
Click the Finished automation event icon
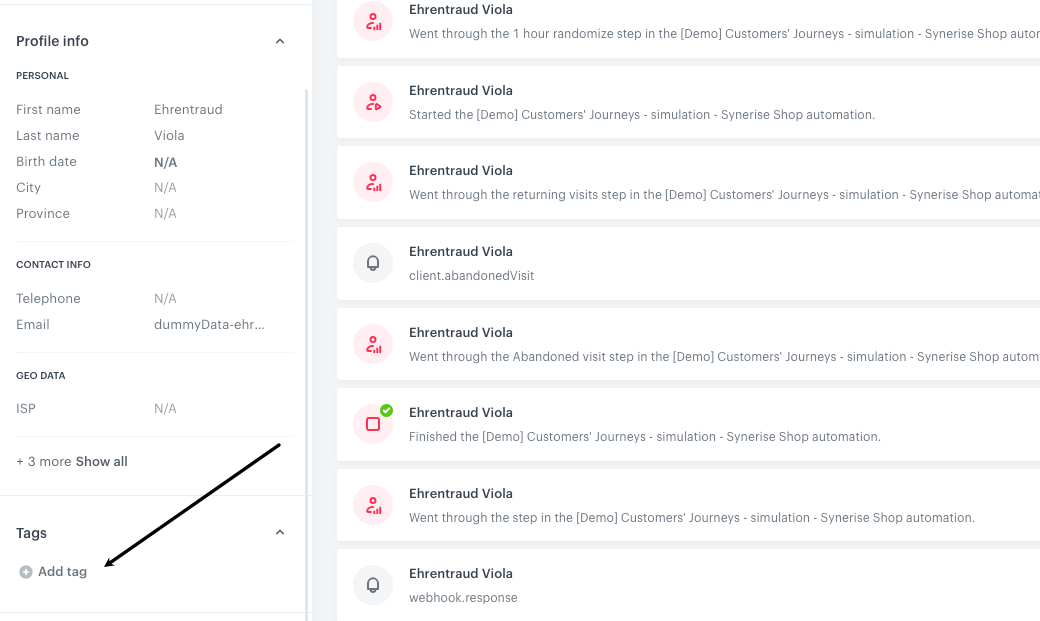coord(373,424)
